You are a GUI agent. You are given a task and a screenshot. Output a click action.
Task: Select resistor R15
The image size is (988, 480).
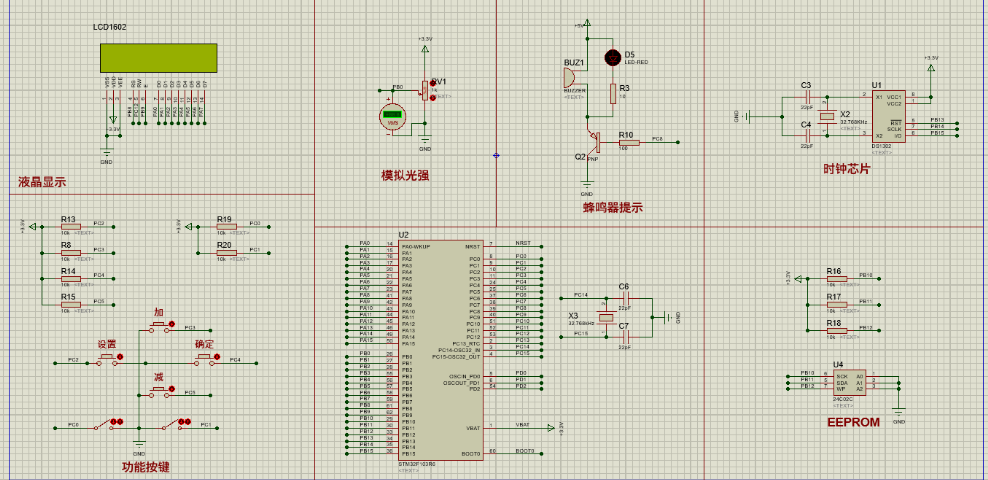pyautogui.click(x=71, y=304)
